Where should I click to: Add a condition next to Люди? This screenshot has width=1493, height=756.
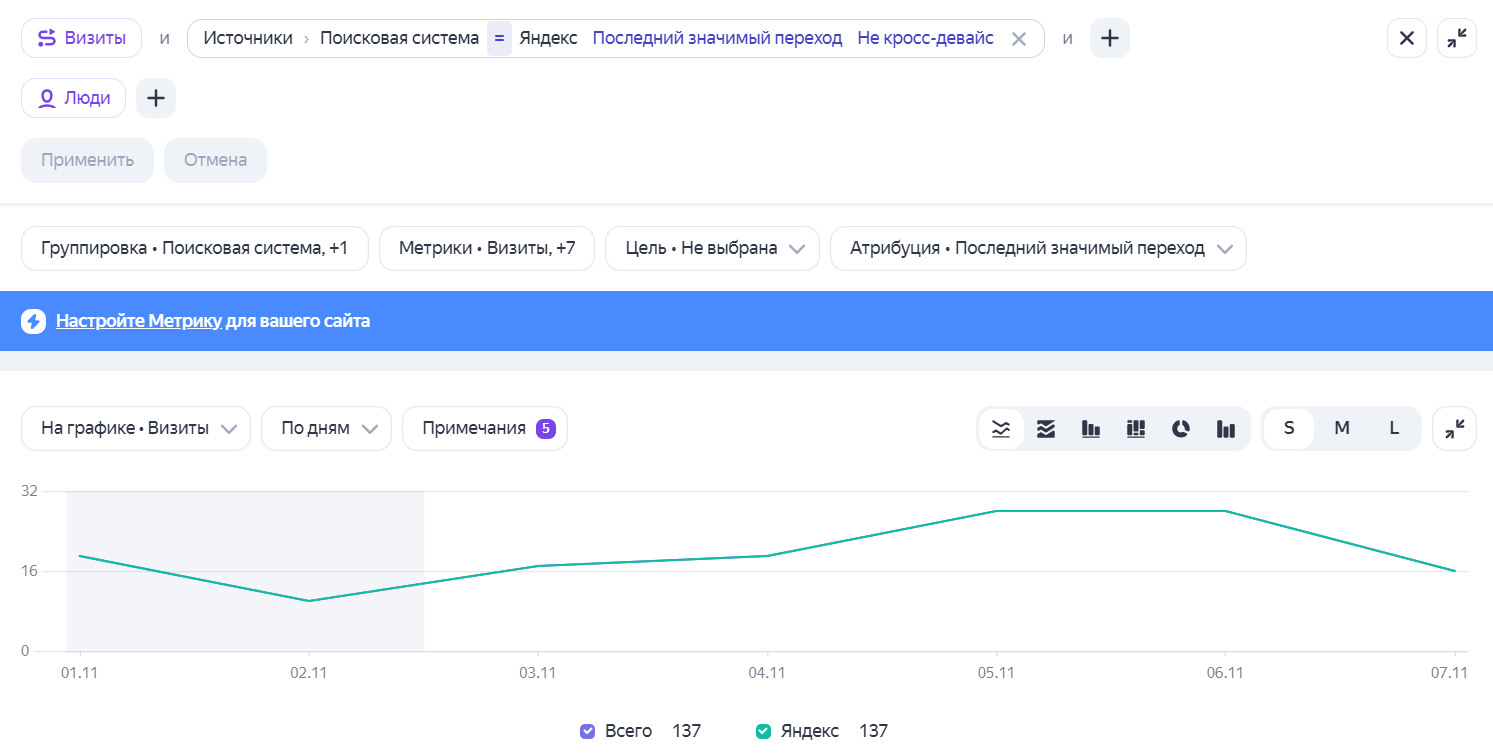pyautogui.click(x=156, y=98)
